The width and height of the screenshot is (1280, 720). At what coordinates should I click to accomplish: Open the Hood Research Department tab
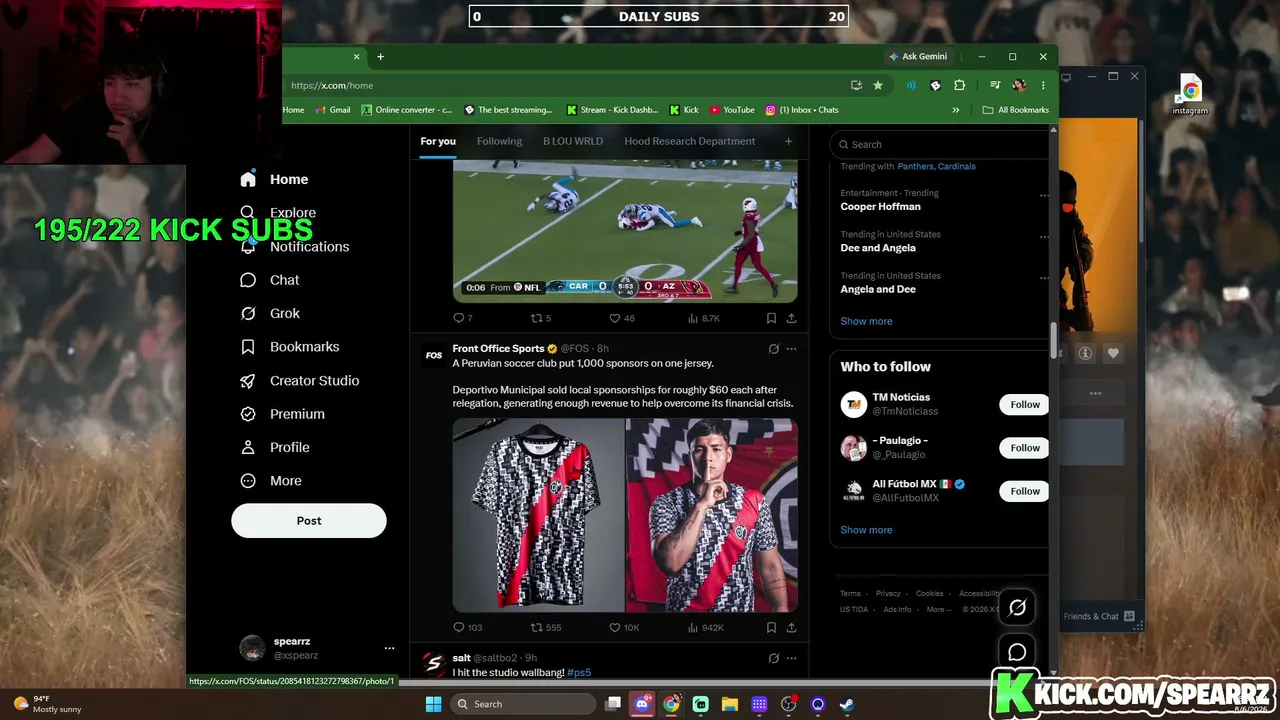tap(690, 141)
